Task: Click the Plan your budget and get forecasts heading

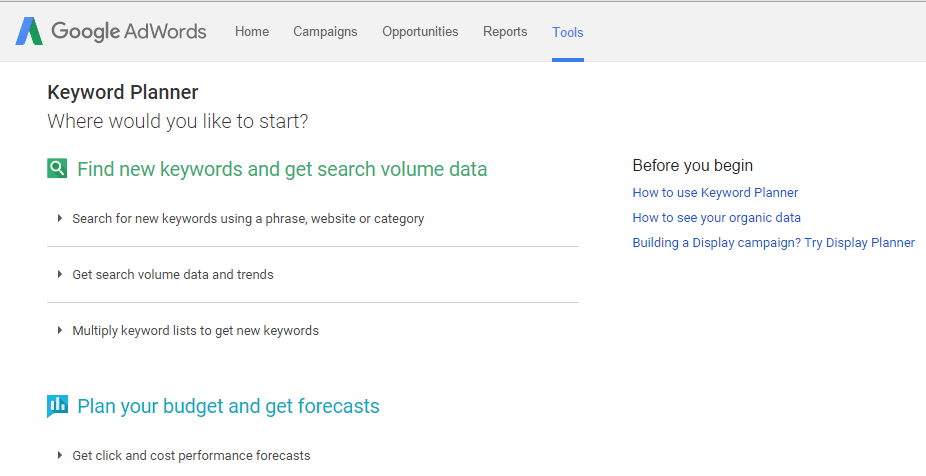Action: pos(228,406)
